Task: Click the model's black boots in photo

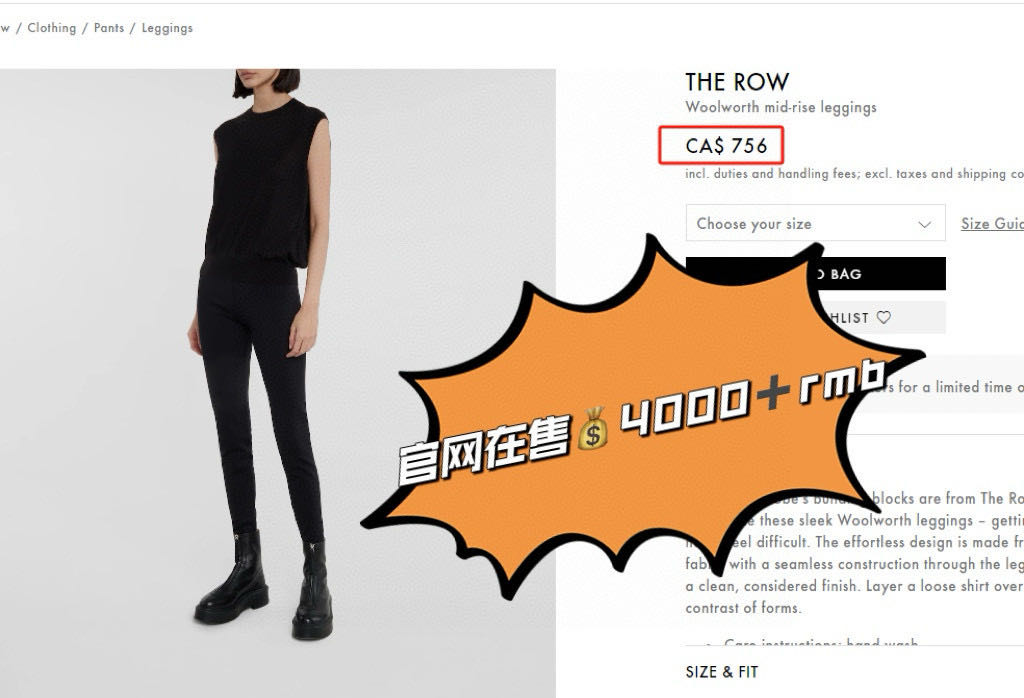Action: pyautogui.click(x=264, y=583)
